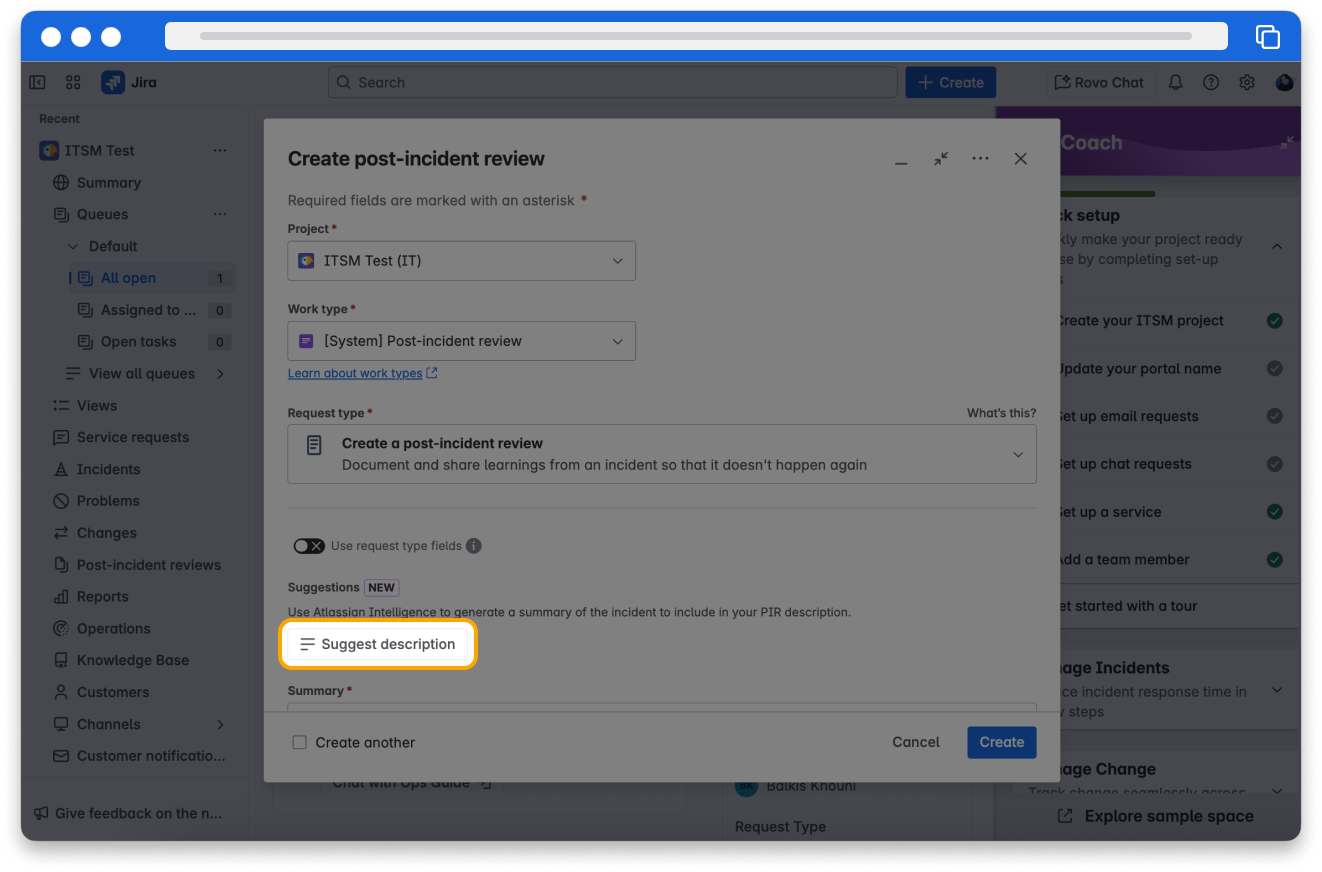This screenshot has height=872, width=1322.
Task: Open notifications bell icon
Action: pyautogui.click(x=1176, y=82)
